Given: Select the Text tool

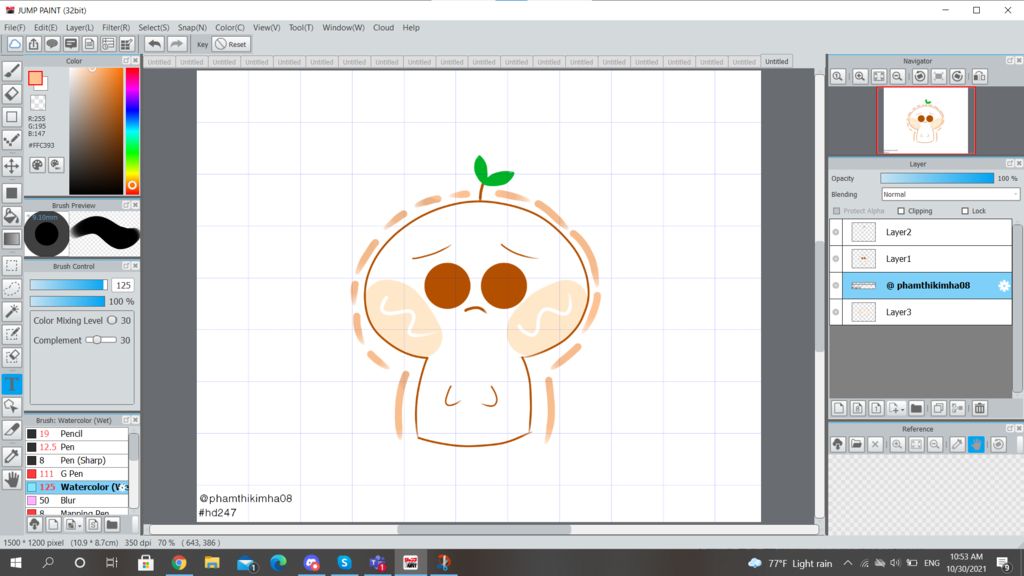Looking at the screenshot, I should tap(12, 384).
